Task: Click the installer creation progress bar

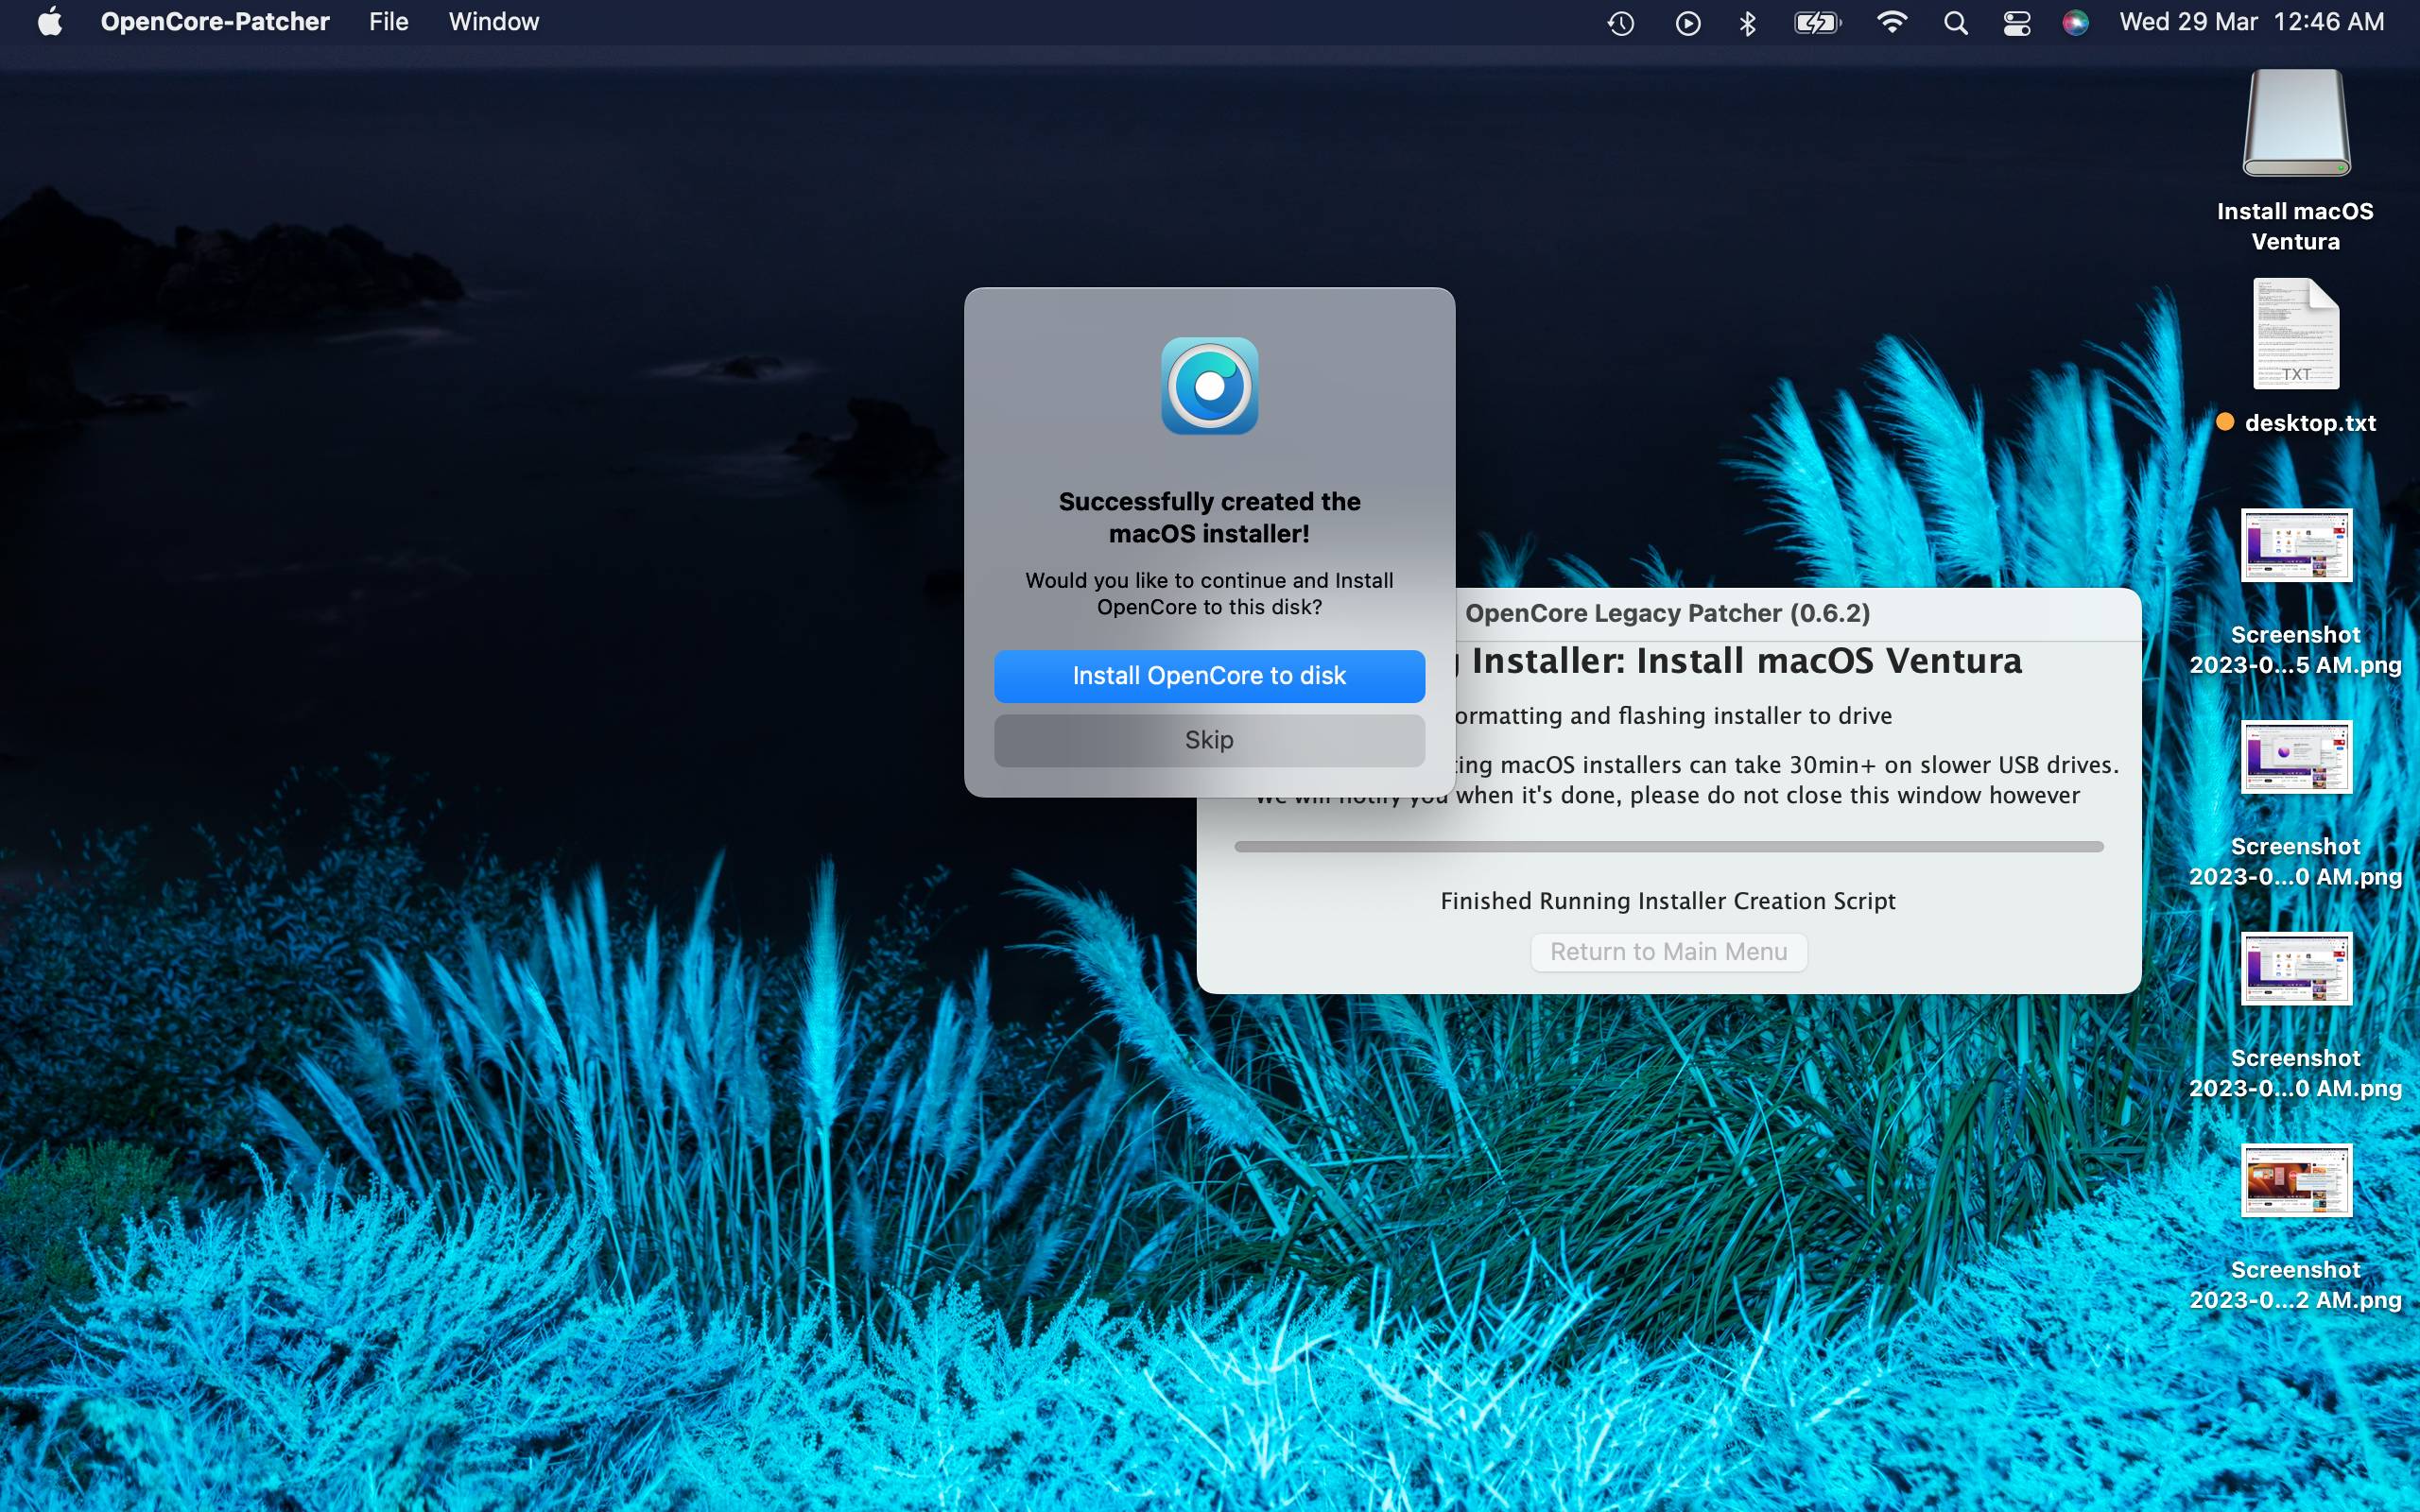Action: (1668, 847)
